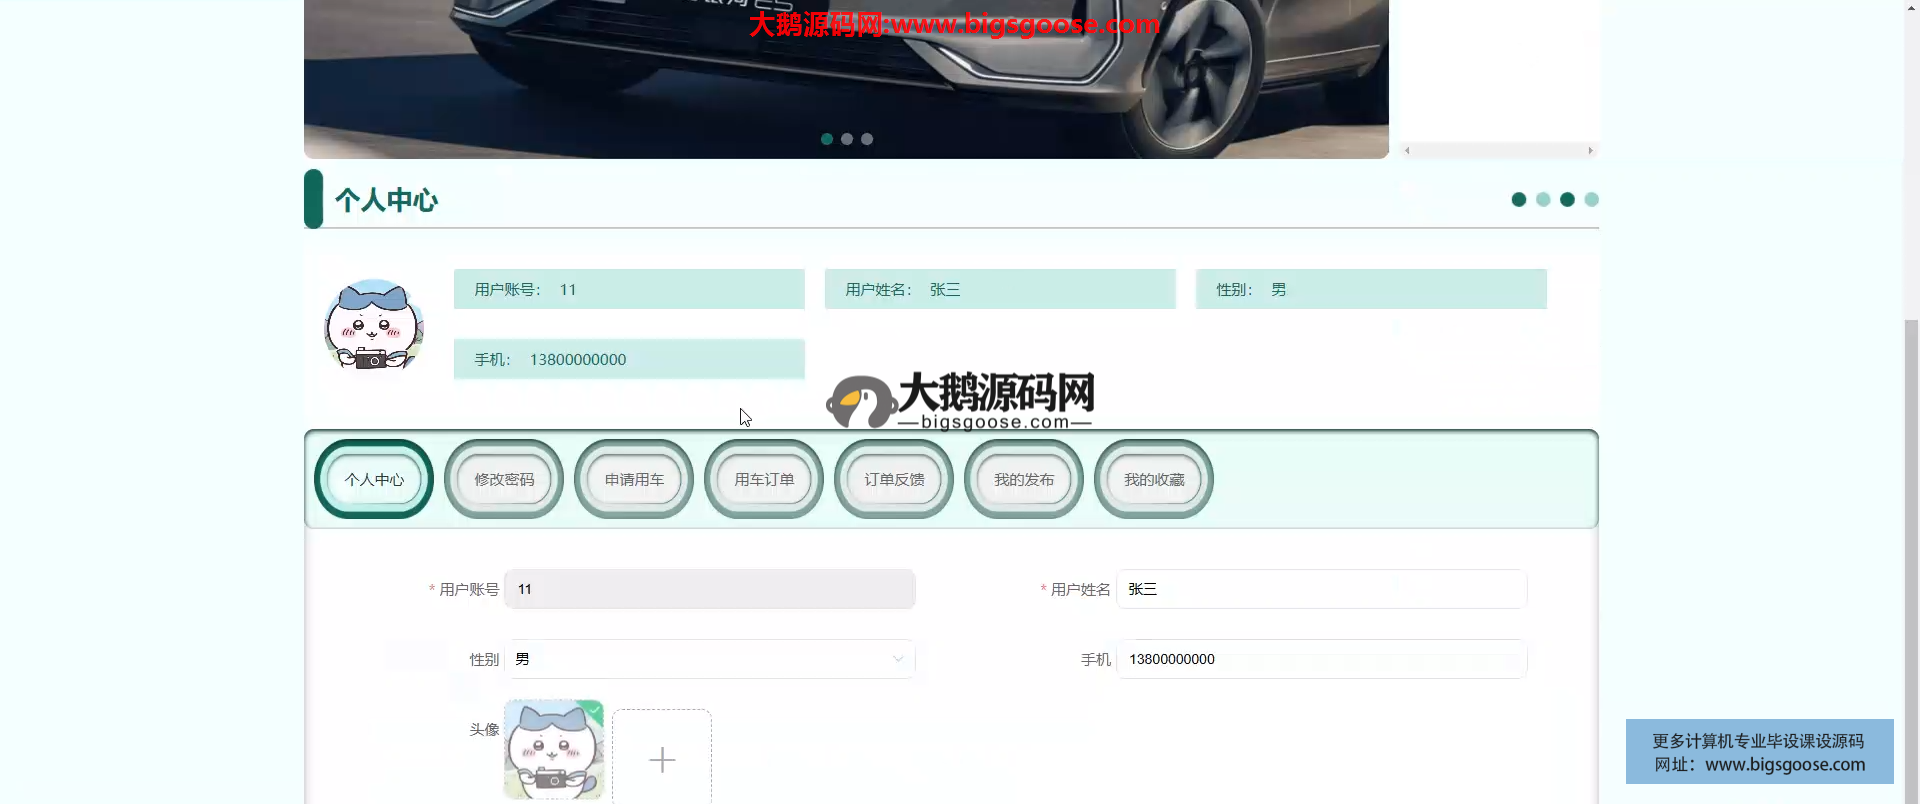
Task: Go to the 用车订单 tab
Action: pos(764,479)
